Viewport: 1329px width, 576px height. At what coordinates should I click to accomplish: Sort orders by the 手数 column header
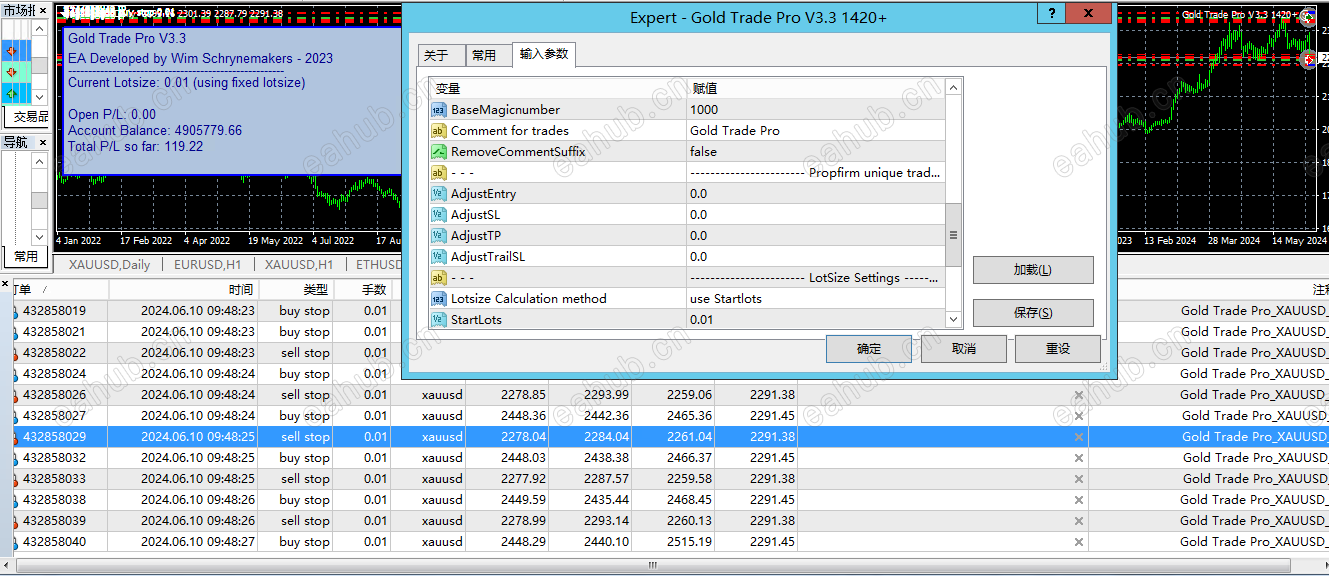point(362,289)
